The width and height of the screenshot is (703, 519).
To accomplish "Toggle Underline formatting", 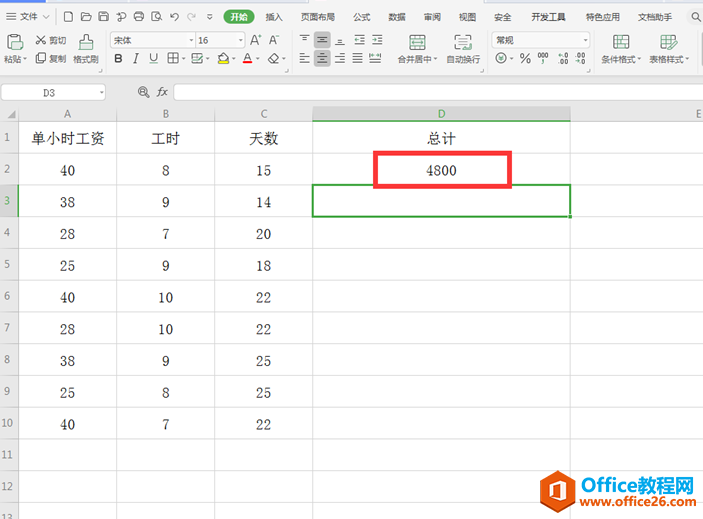I will 153,58.
